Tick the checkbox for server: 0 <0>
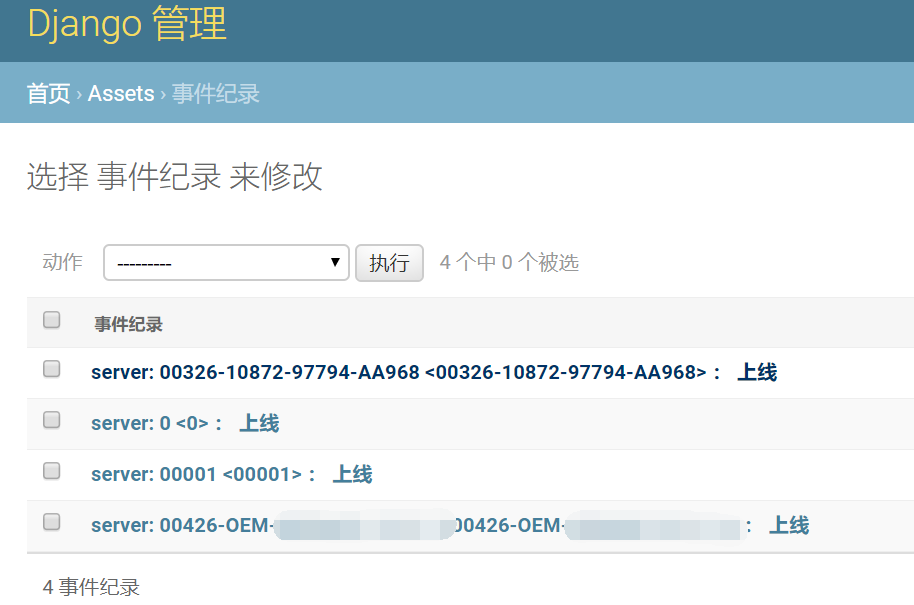 (x=52, y=420)
